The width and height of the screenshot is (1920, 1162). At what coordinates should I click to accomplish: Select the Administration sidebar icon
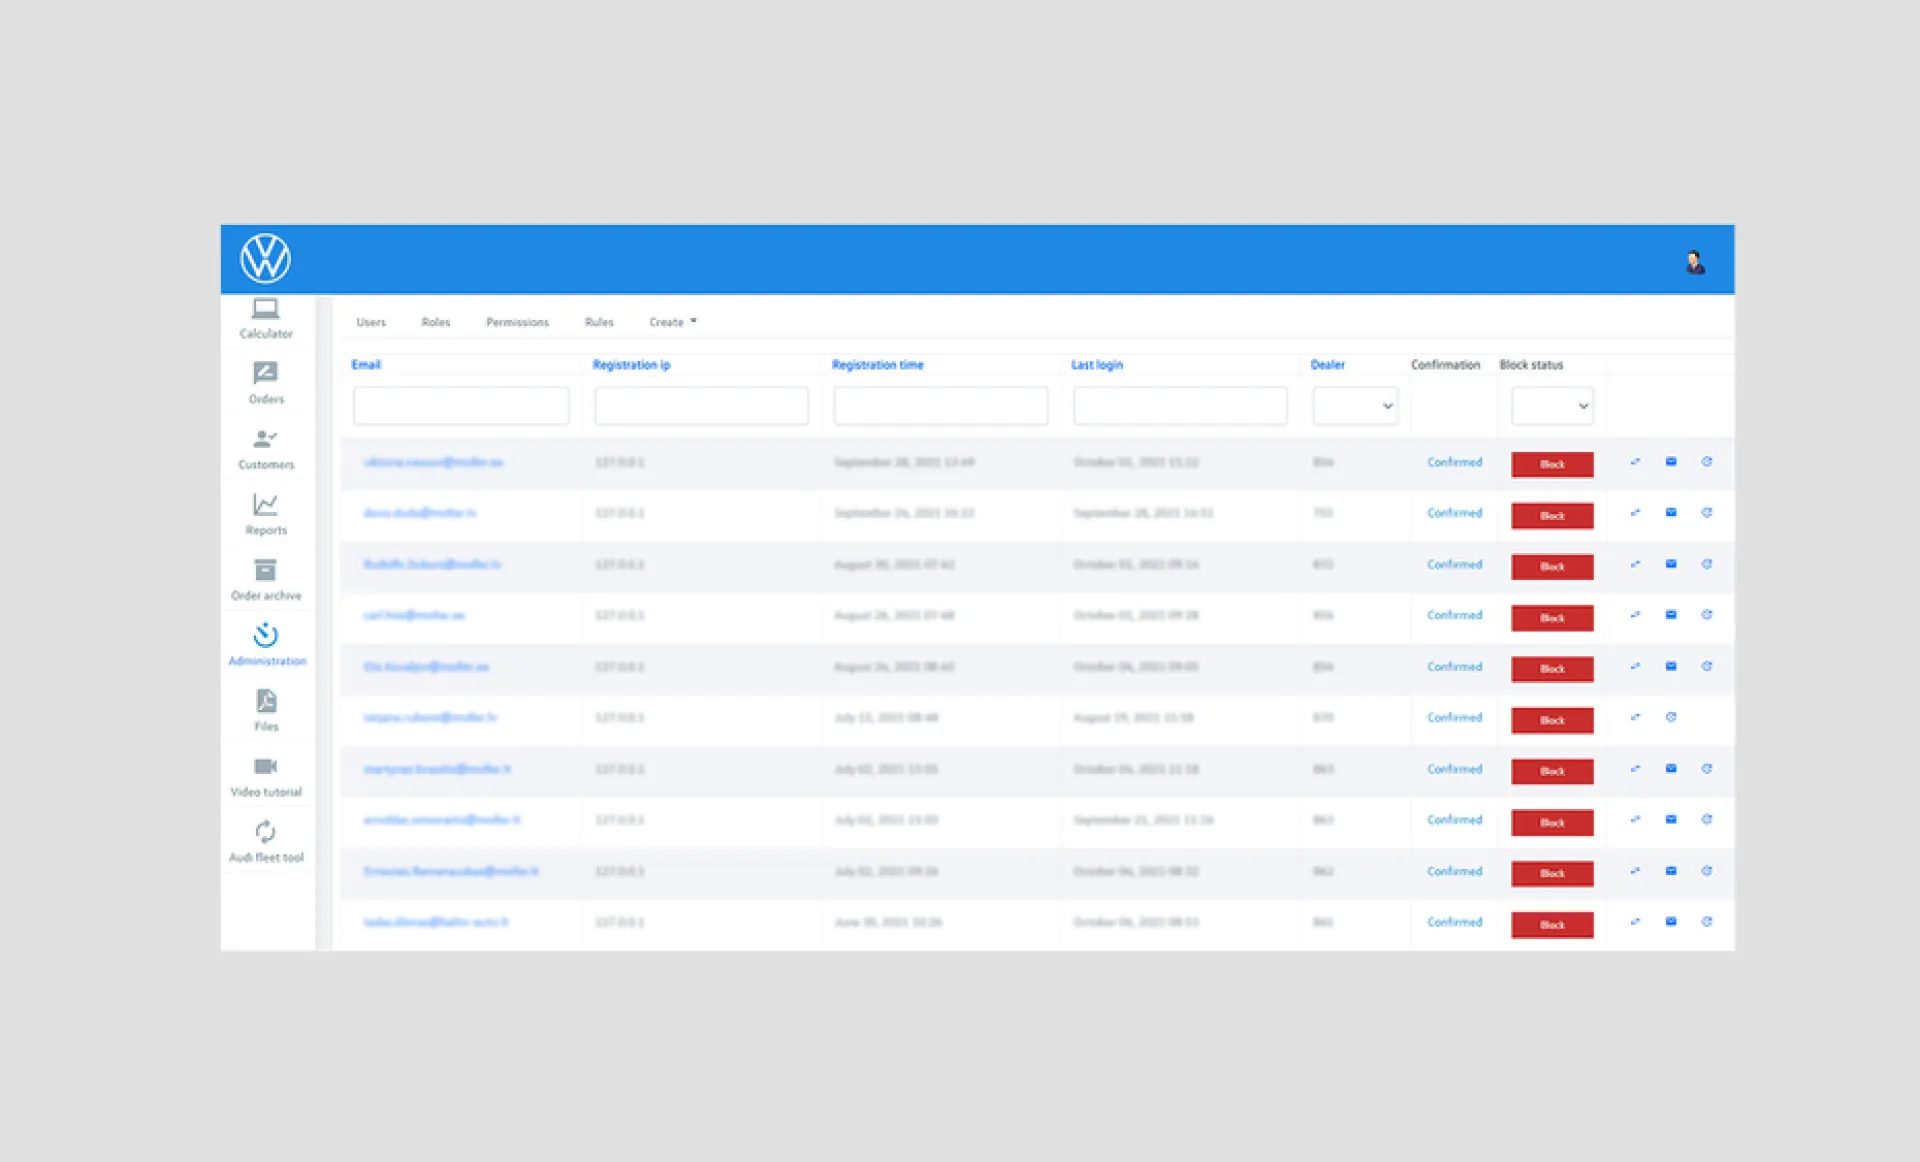click(265, 635)
